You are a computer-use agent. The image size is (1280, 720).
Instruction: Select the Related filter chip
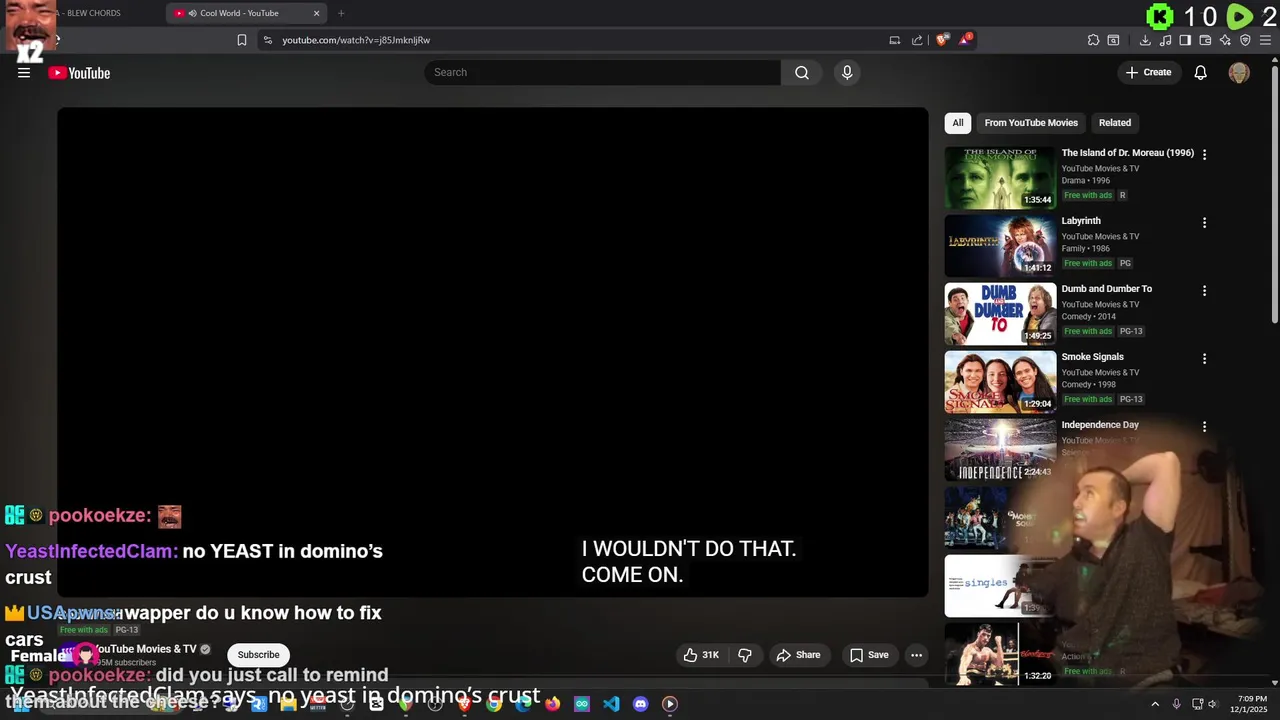coord(1115,123)
